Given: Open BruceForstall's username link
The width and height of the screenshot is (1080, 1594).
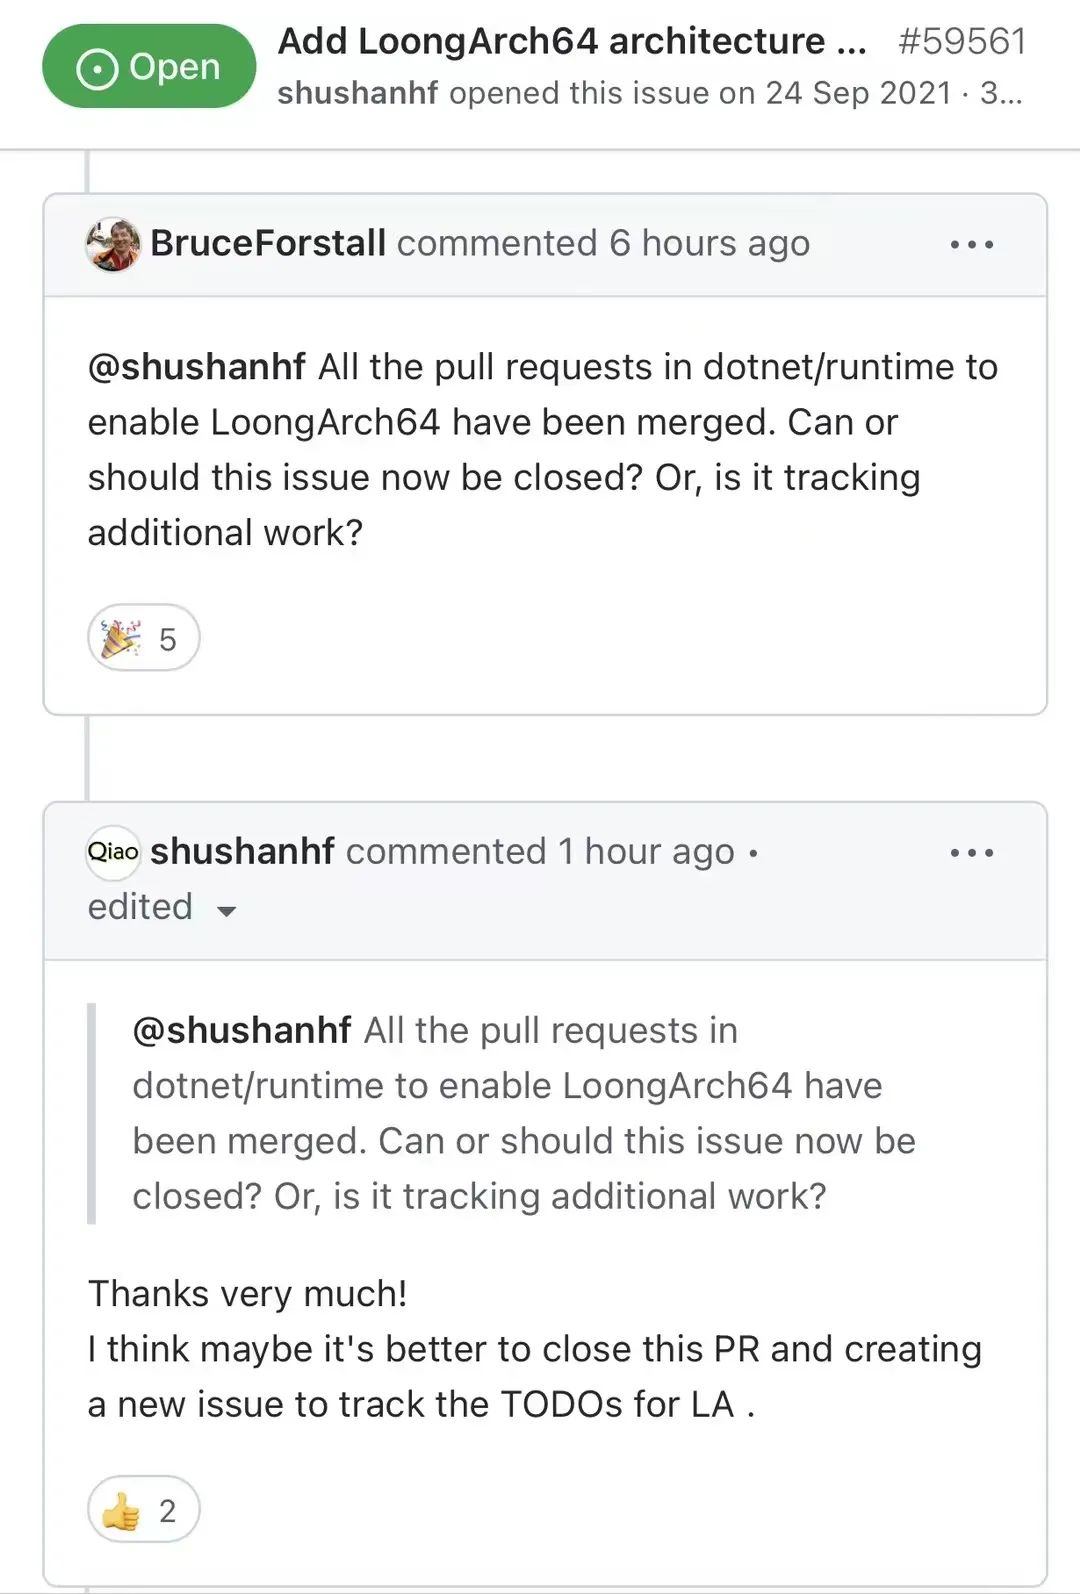Looking at the screenshot, I should coord(268,244).
